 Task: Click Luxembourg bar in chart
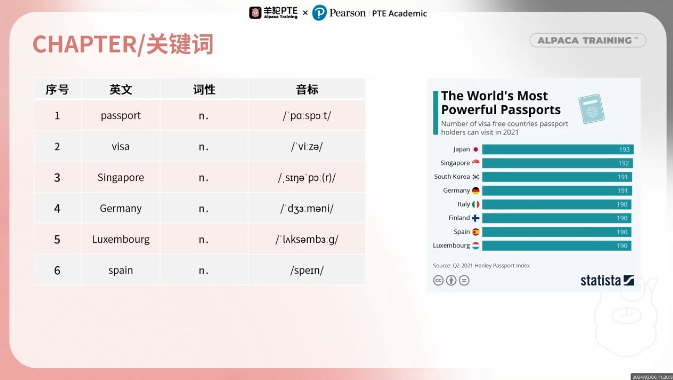[x=556, y=246]
